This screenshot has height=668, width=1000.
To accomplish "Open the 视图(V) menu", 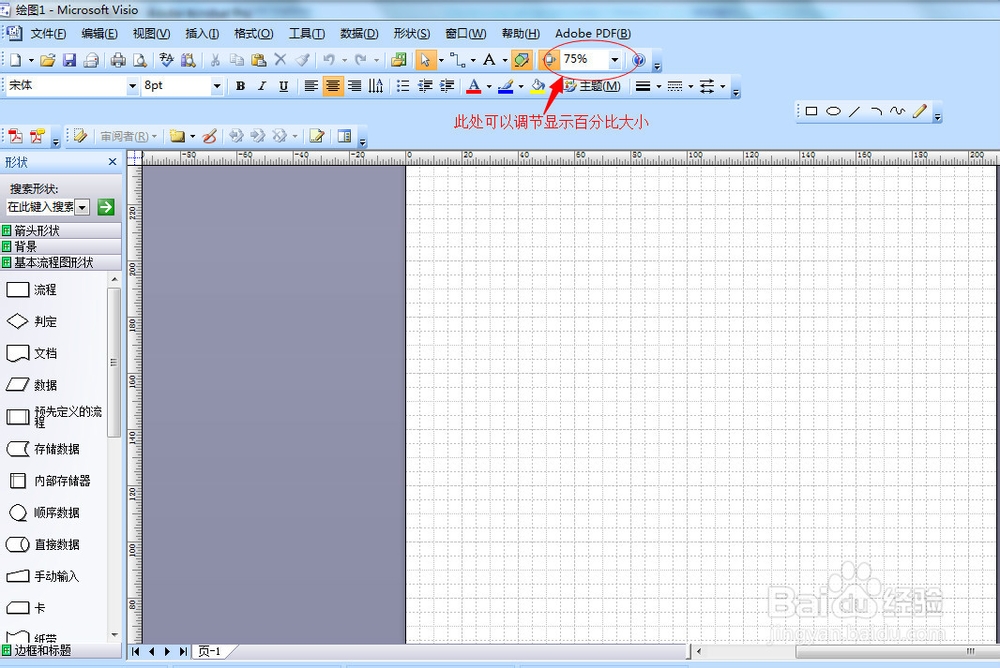I will [151, 34].
